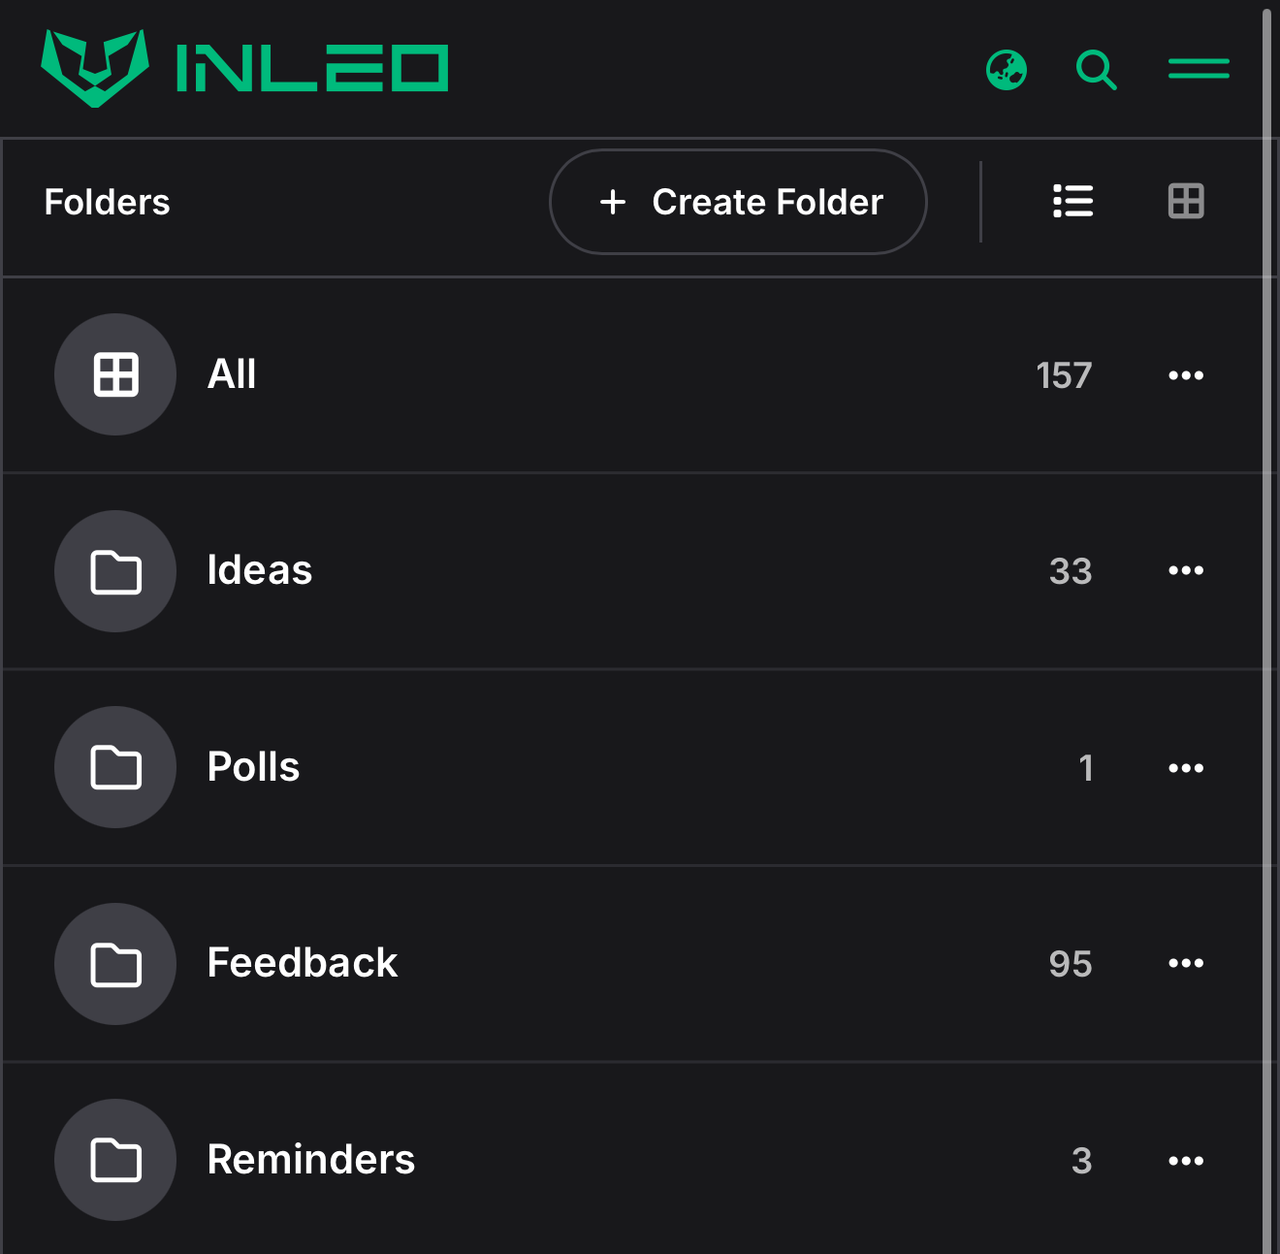Click the Polls folder icon
Screen dimensions: 1280x1254
pyautogui.click(x=115, y=767)
